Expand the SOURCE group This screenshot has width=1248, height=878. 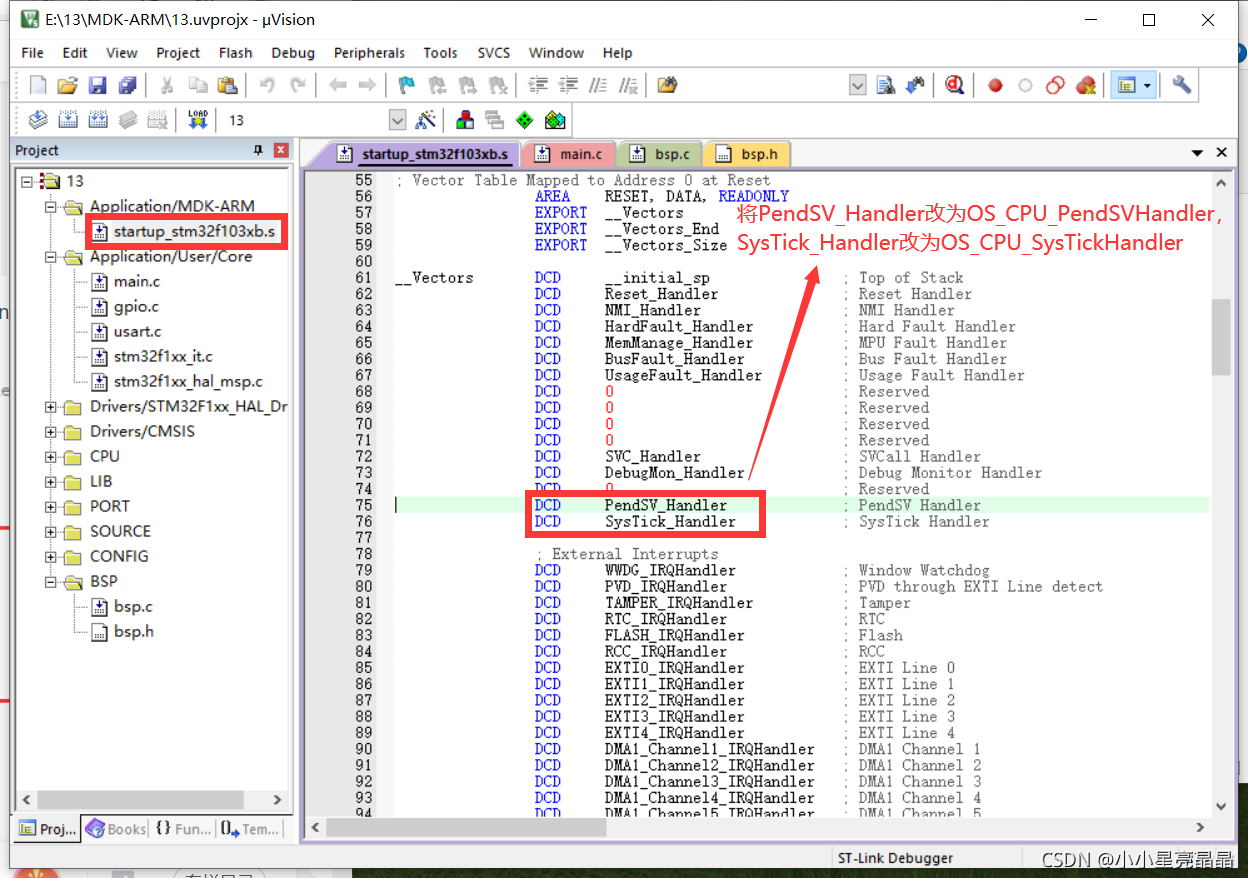pyautogui.click(x=52, y=531)
